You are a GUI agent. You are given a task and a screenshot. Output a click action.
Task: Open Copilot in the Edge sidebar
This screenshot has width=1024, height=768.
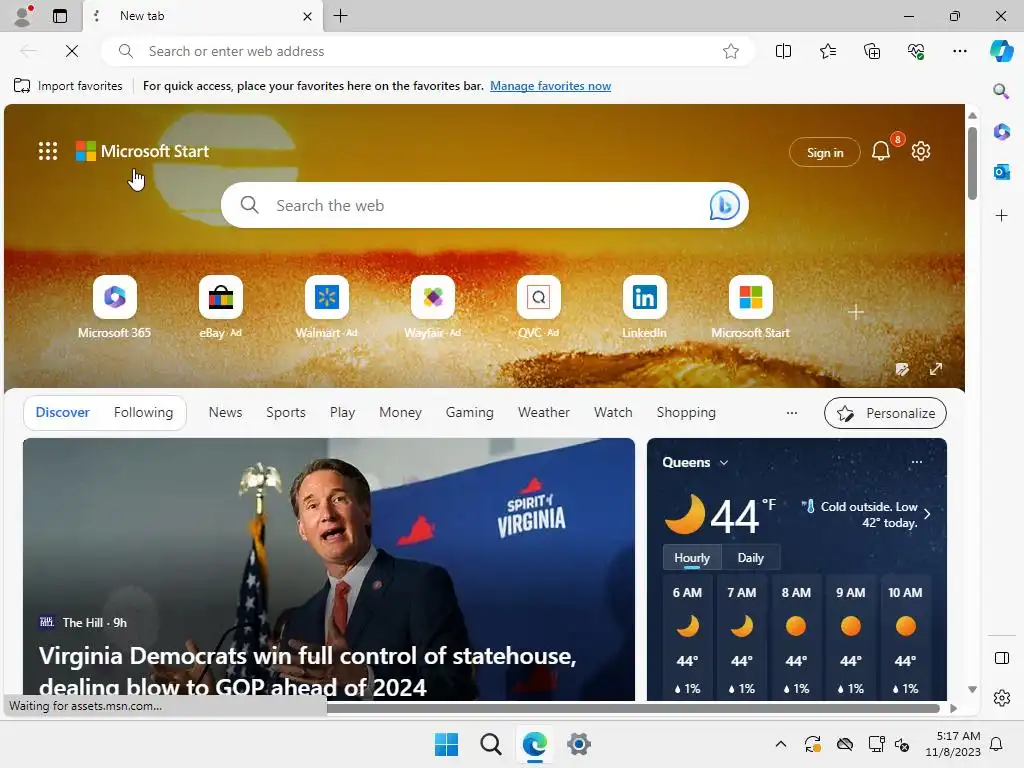[1001, 51]
